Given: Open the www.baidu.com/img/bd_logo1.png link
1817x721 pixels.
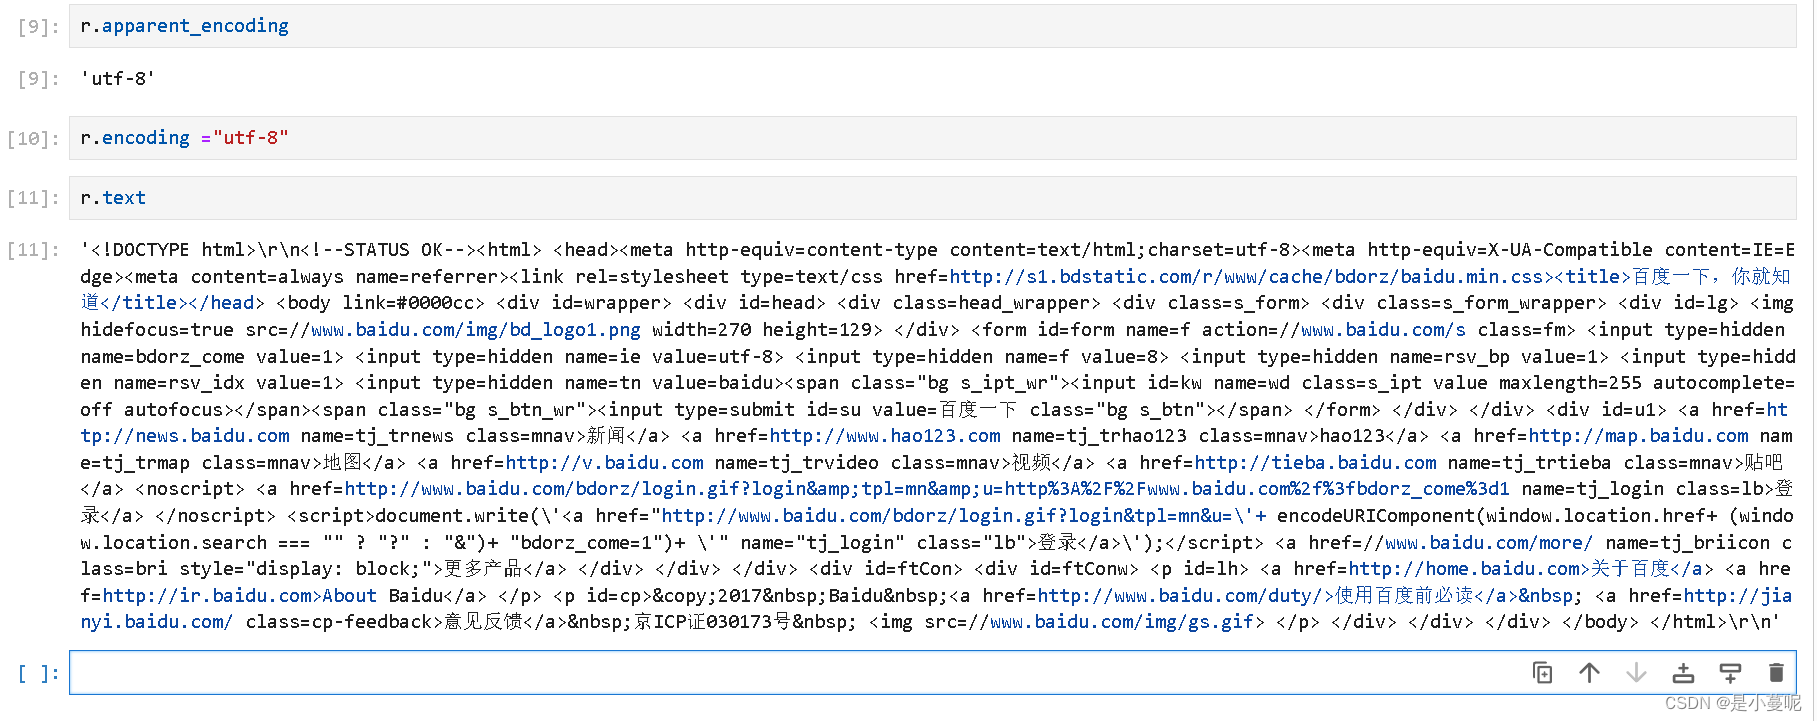Looking at the screenshot, I should click(476, 330).
